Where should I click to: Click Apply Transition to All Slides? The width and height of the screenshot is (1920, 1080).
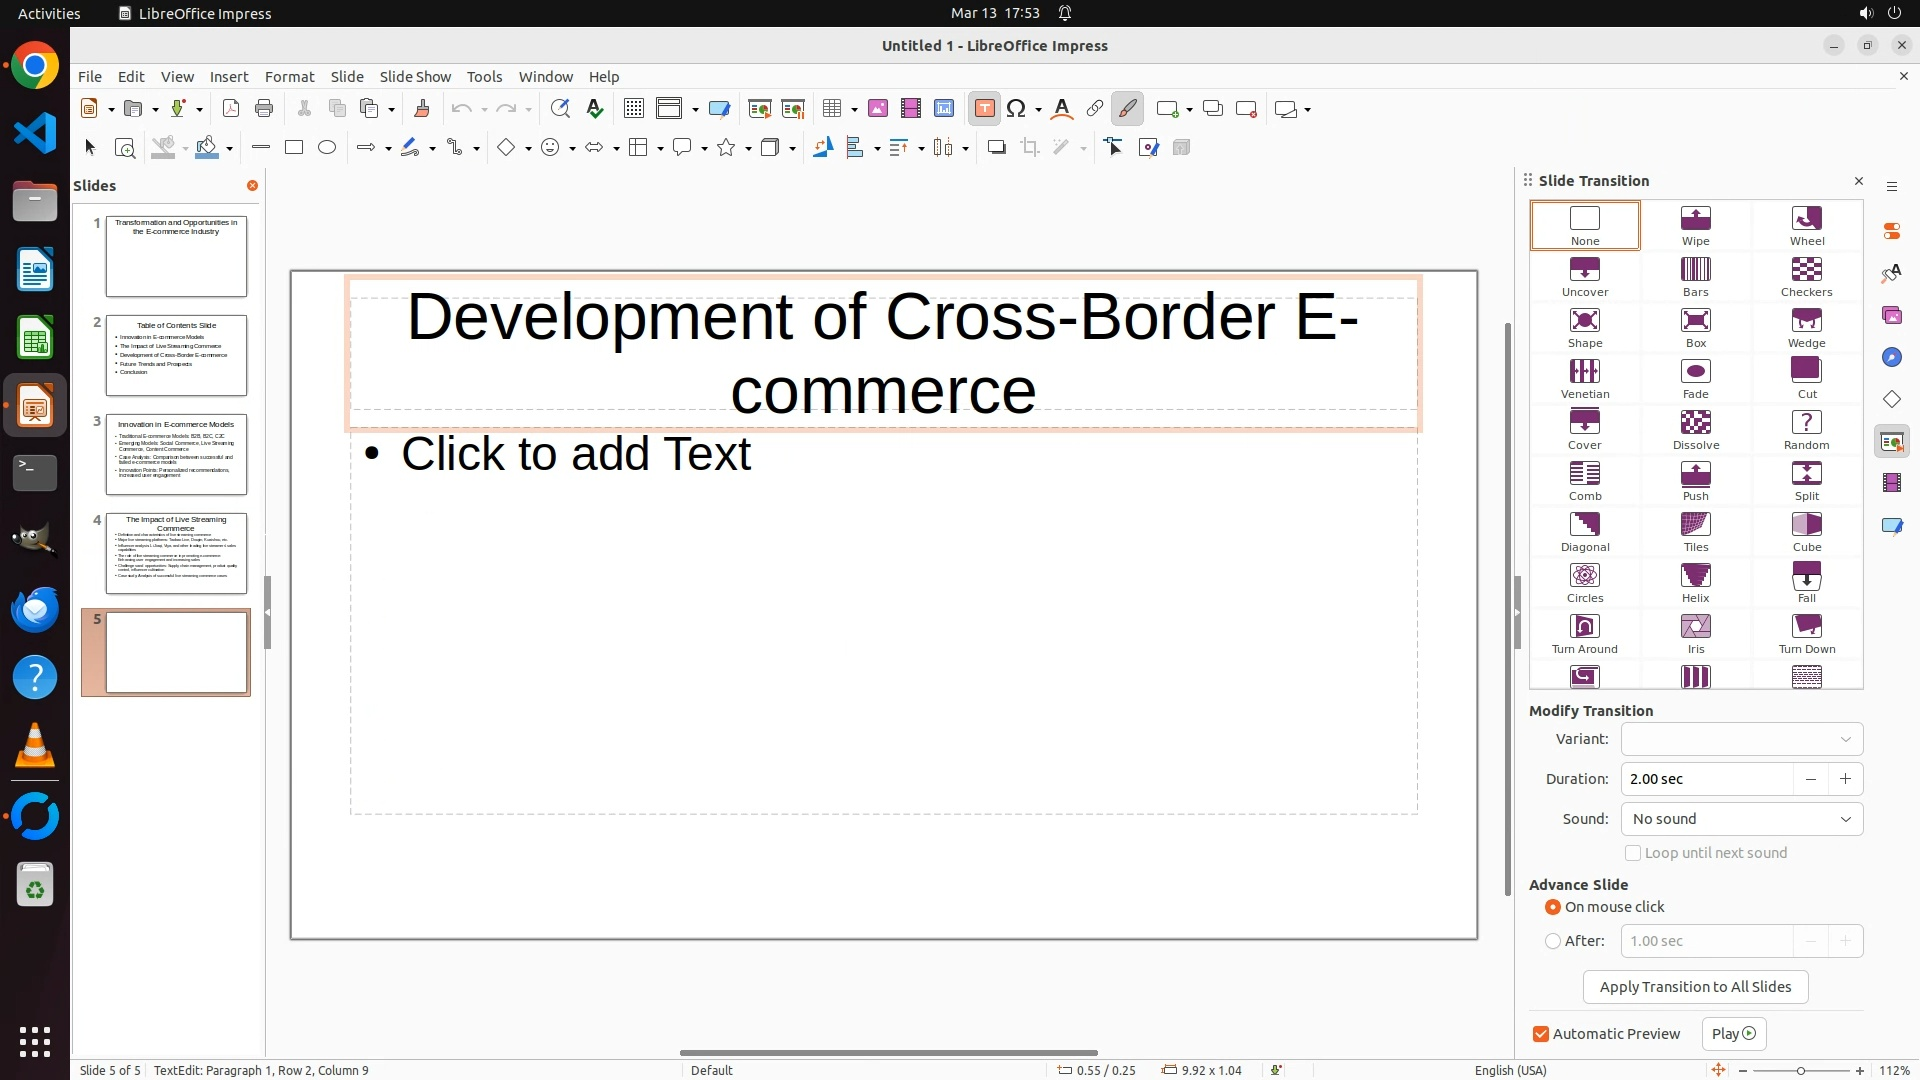[x=1695, y=987]
